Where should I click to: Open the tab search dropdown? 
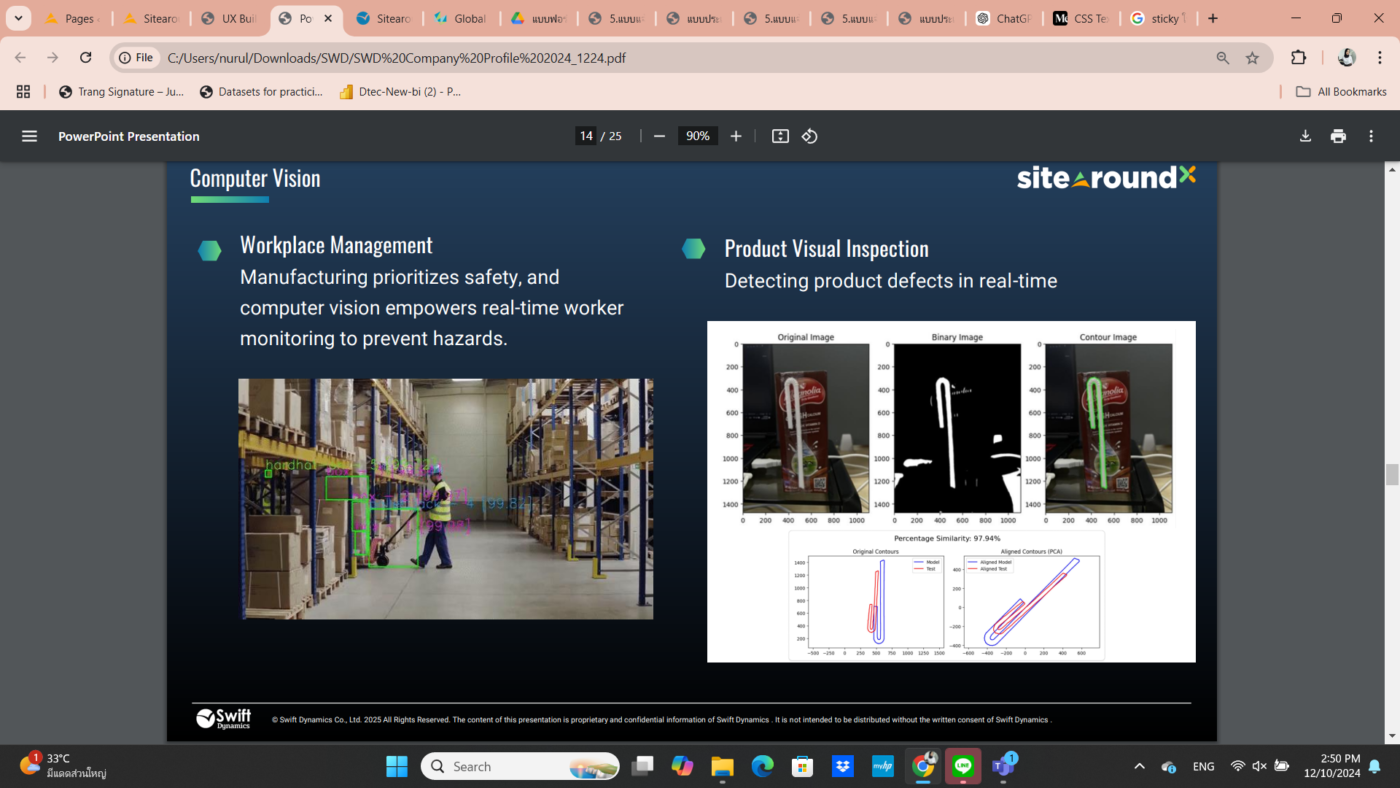17,17
